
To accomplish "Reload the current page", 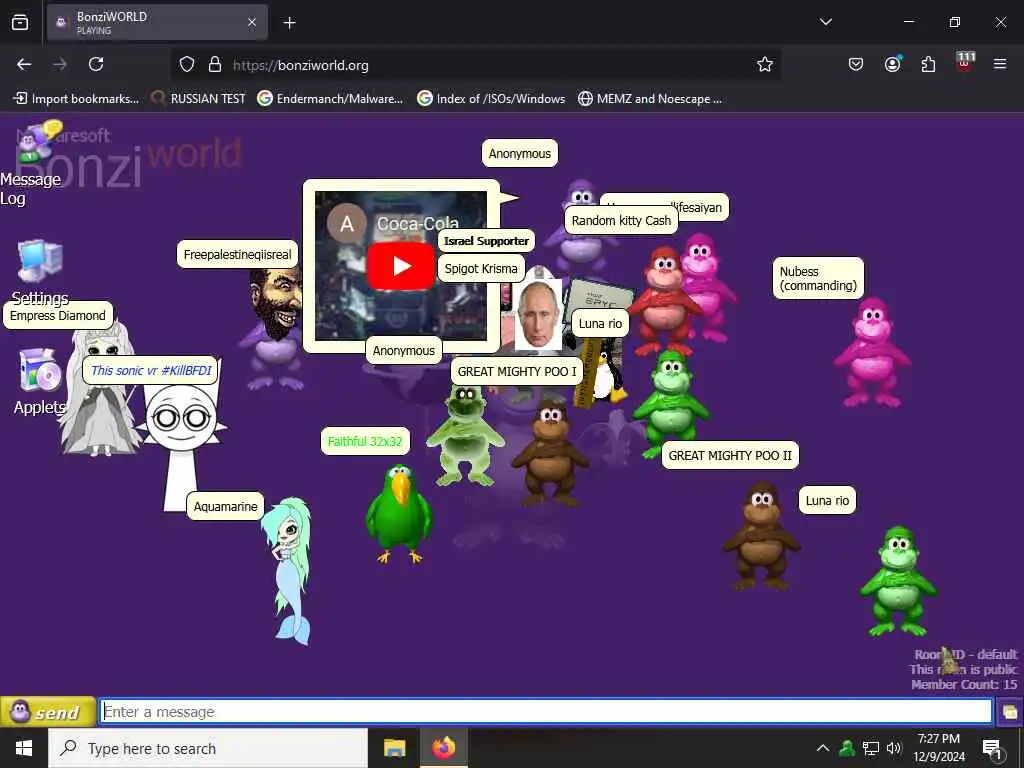I will coord(96,64).
